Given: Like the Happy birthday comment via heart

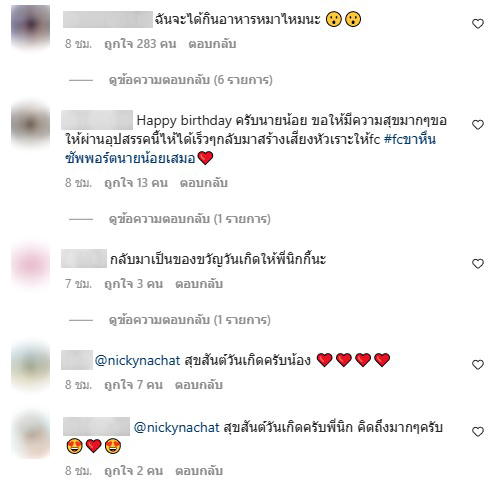Looking at the screenshot, I should coord(478,125).
